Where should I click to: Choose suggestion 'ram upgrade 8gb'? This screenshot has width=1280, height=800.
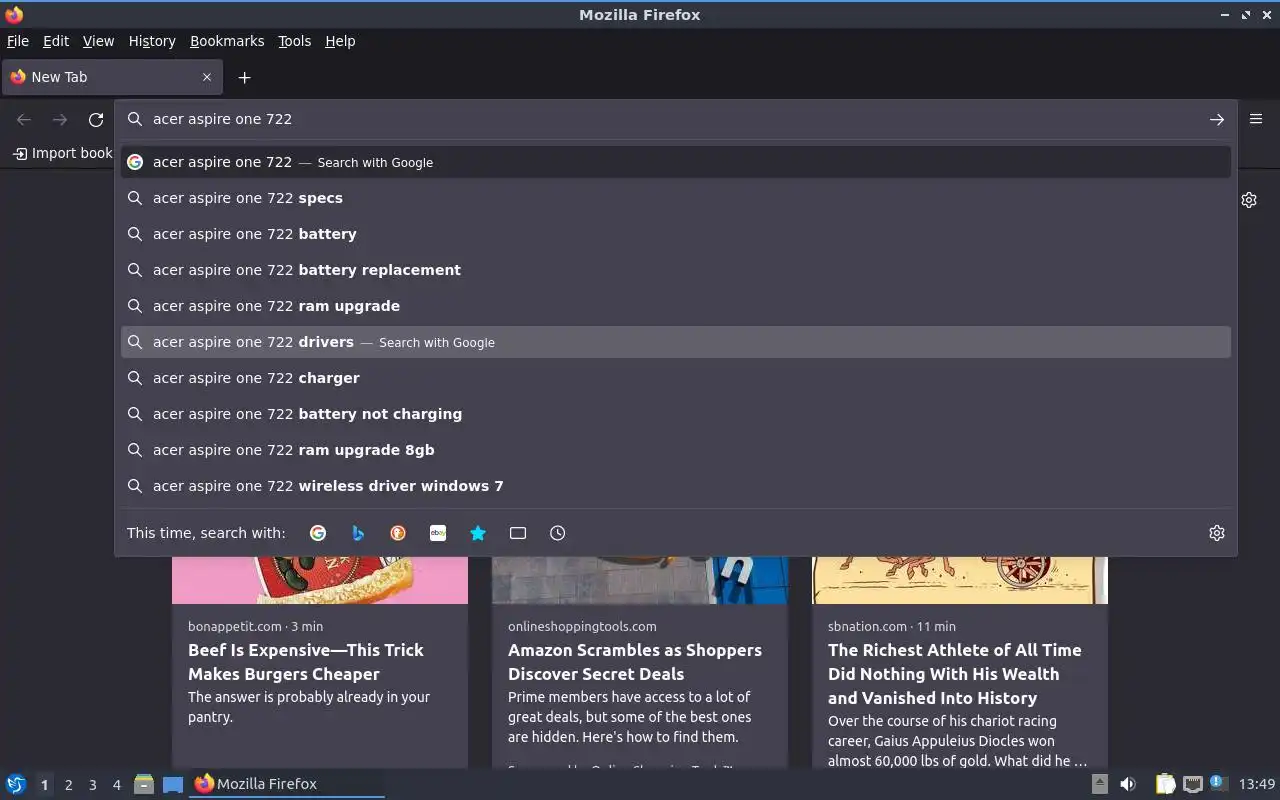click(x=676, y=450)
